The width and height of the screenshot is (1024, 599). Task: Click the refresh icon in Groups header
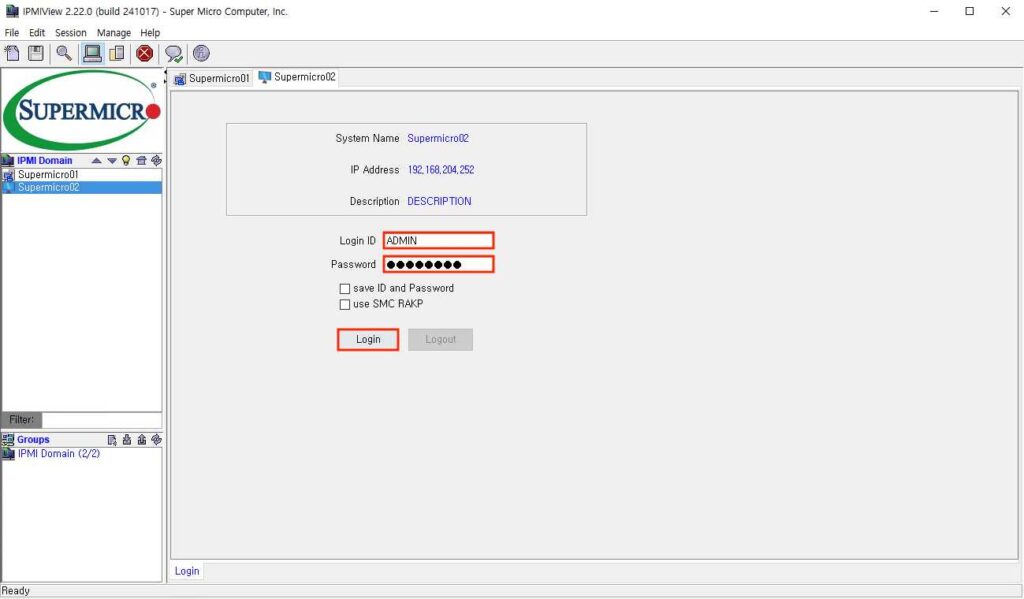point(156,440)
